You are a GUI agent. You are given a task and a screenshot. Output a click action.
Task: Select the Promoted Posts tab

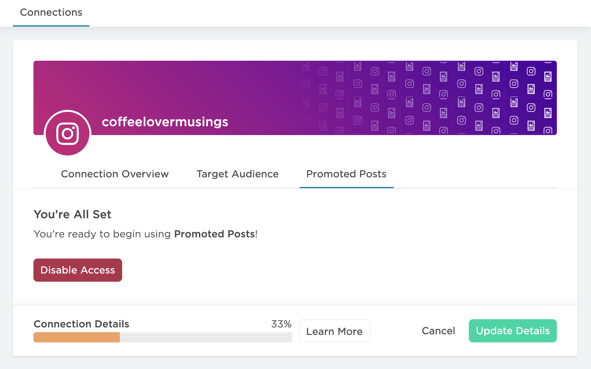[346, 174]
